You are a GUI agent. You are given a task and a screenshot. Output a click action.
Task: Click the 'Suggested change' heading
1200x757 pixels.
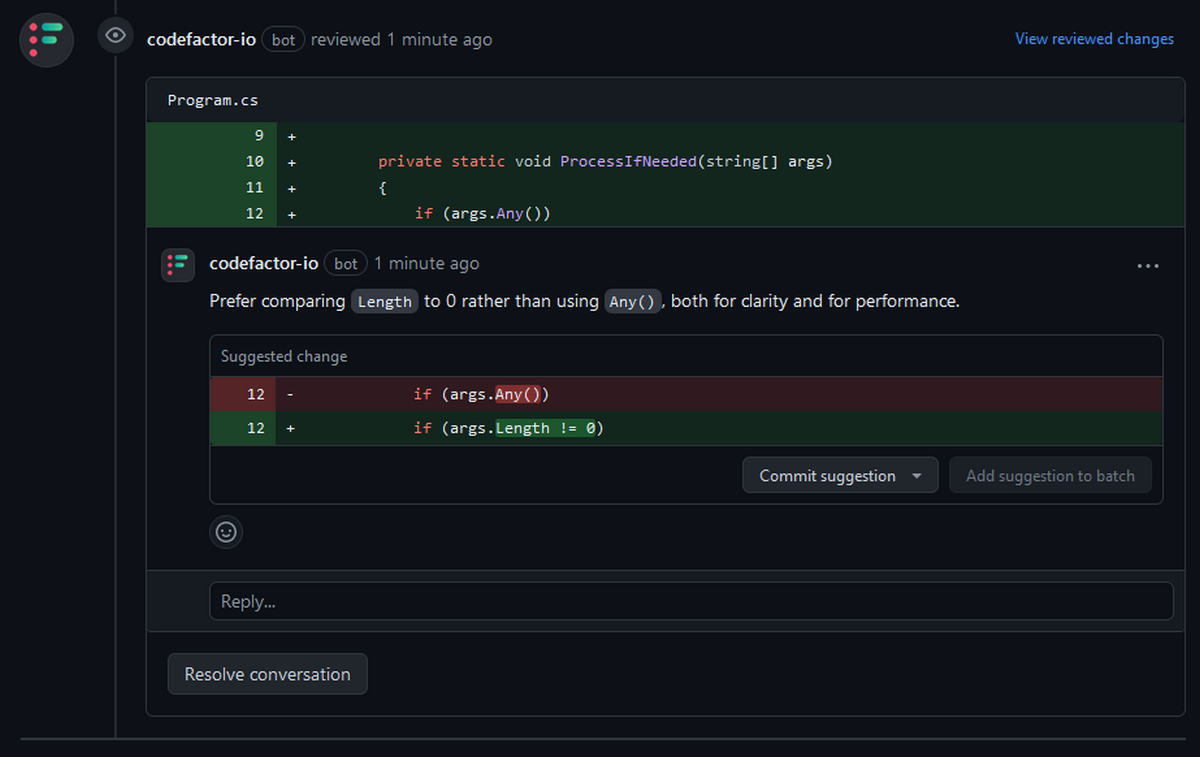284,356
